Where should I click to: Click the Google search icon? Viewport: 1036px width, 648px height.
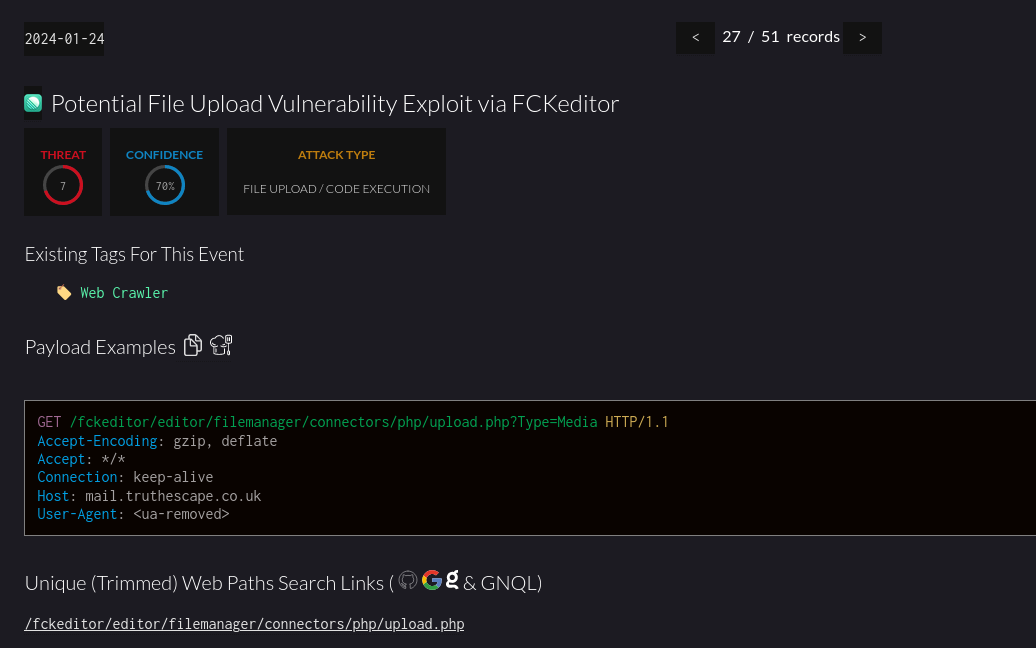(432, 581)
